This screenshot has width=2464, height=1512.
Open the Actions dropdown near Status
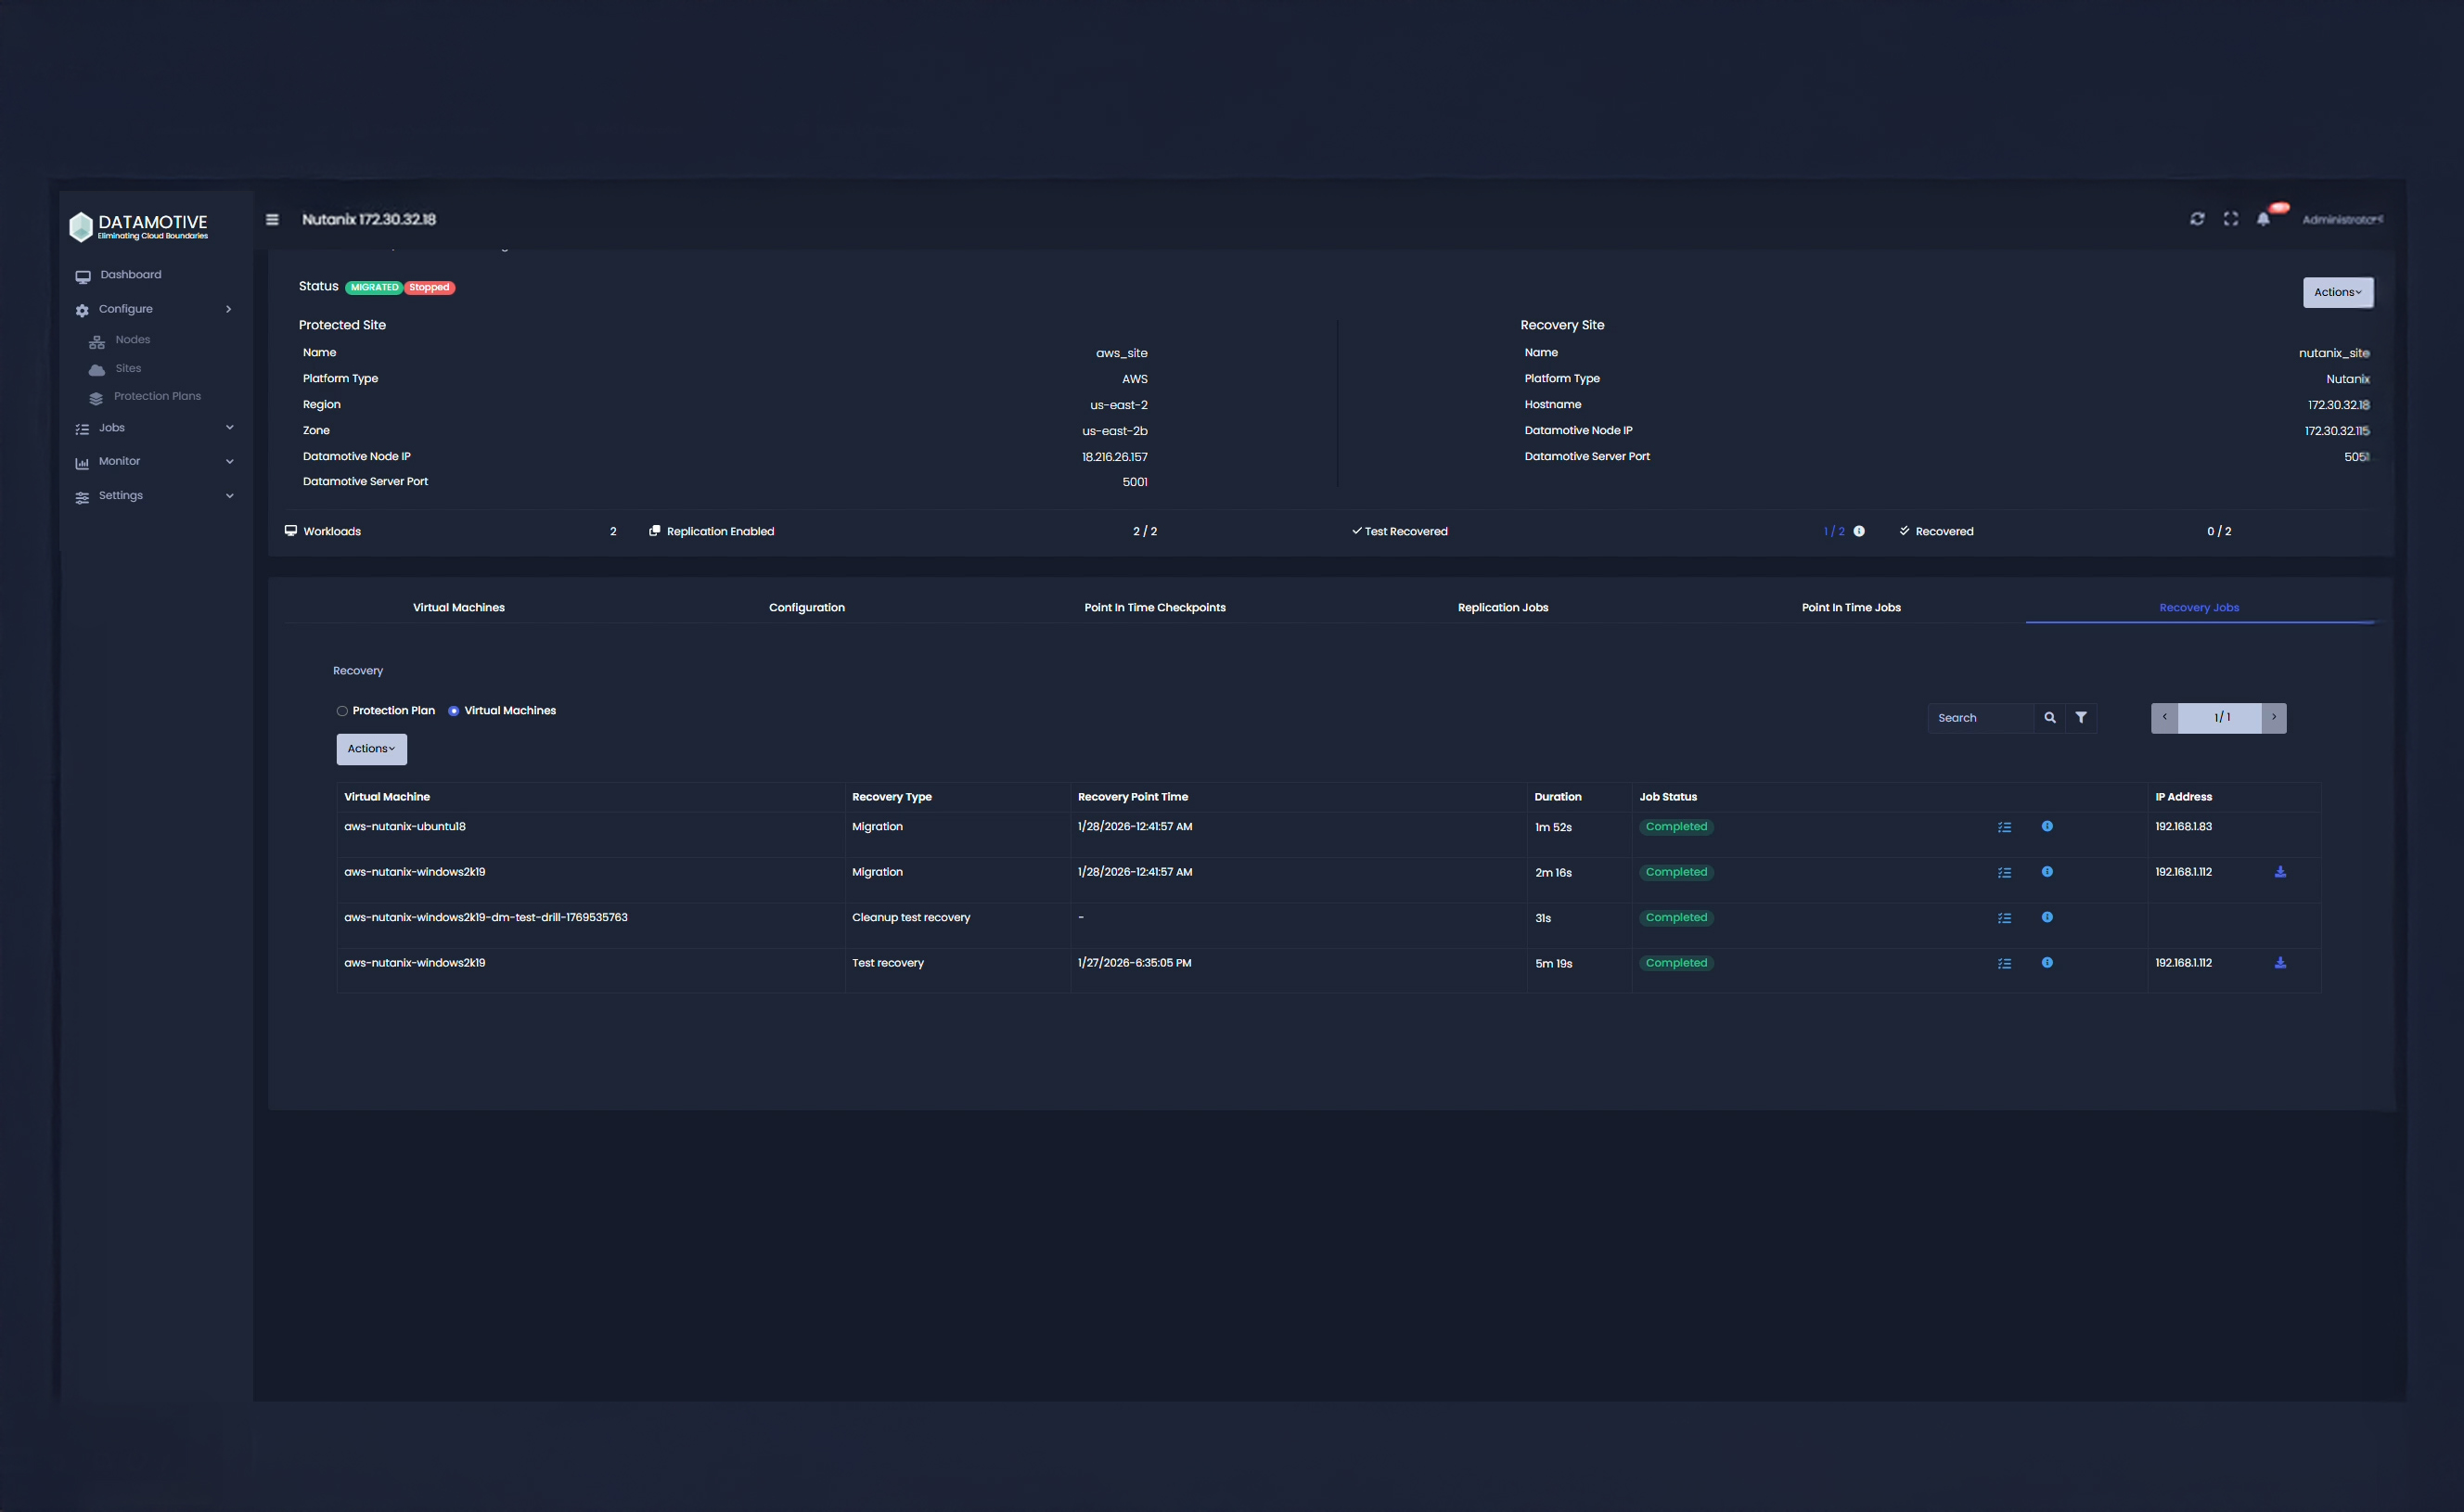click(2338, 292)
